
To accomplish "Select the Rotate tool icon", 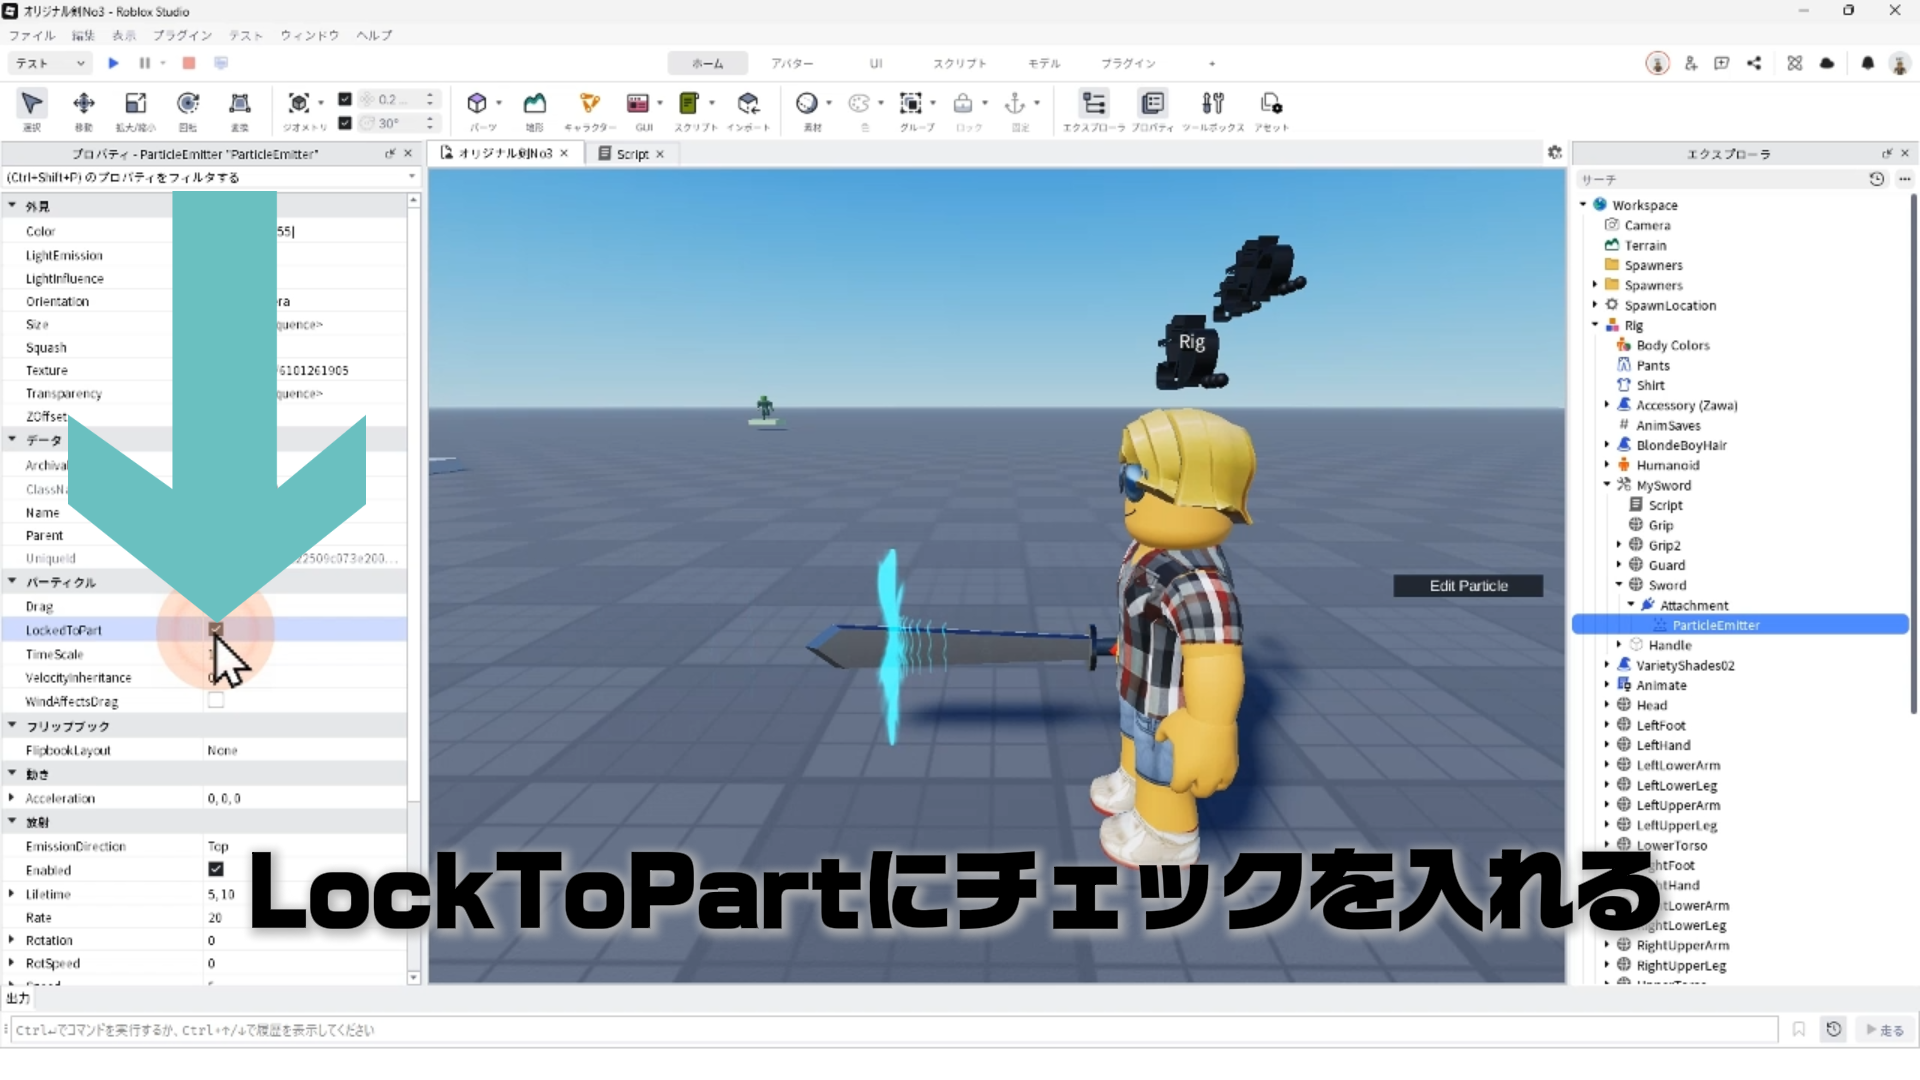I will [187, 103].
